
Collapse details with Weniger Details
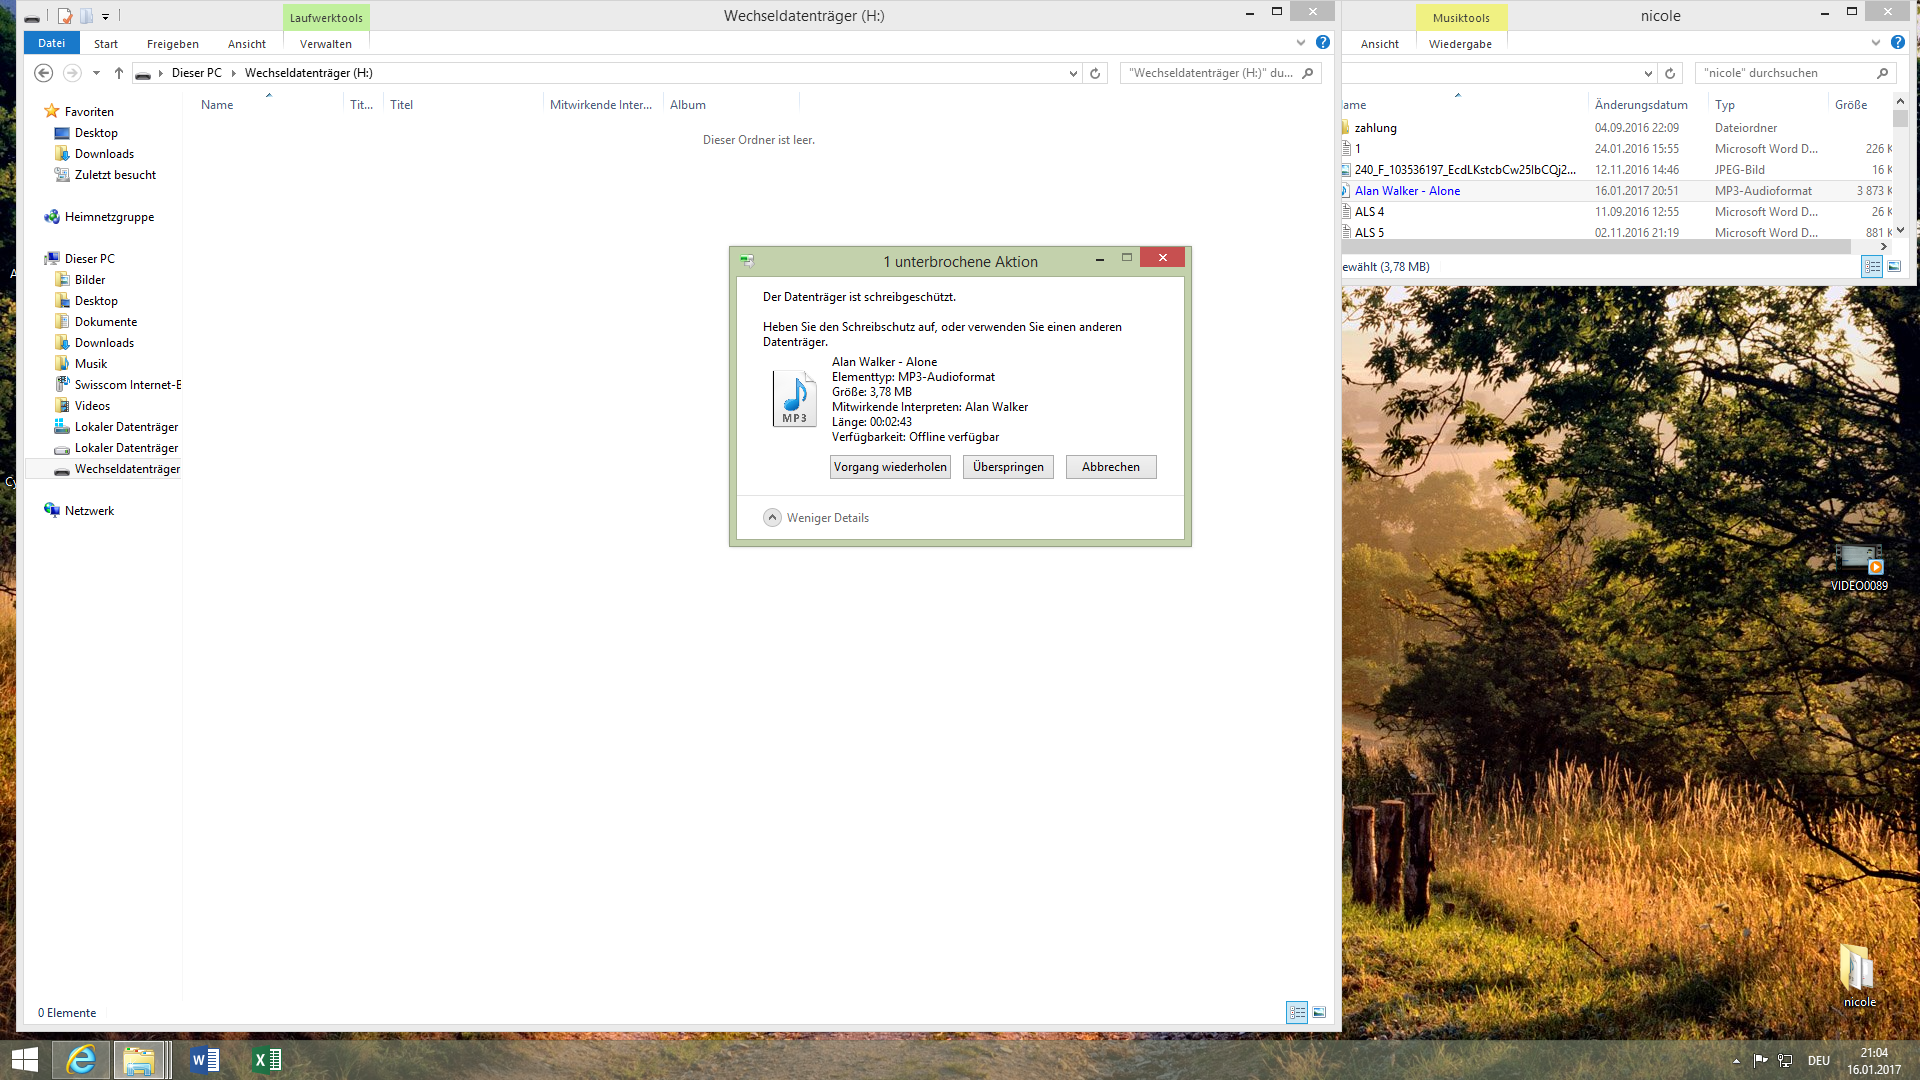click(816, 518)
